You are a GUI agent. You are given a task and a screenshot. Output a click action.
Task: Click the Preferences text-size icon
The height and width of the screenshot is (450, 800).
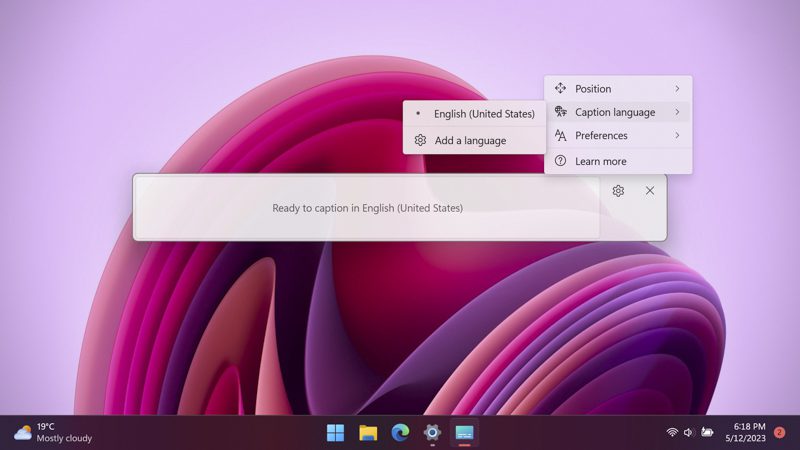click(560, 135)
